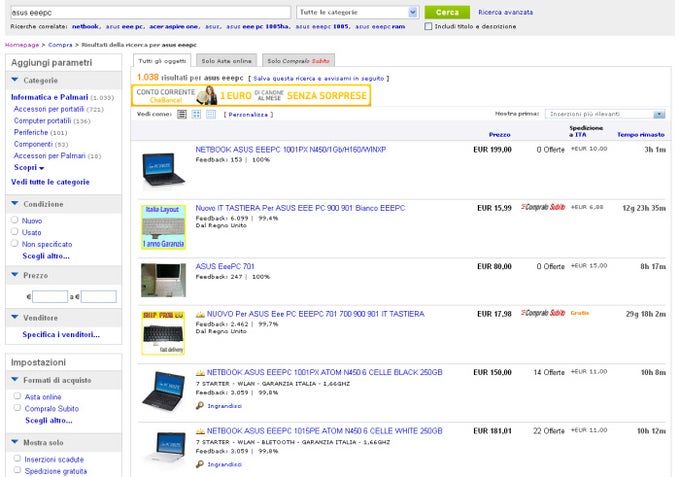Click Scegli altro under Formati di acquisto

pyautogui.click(x=49, y=420)
